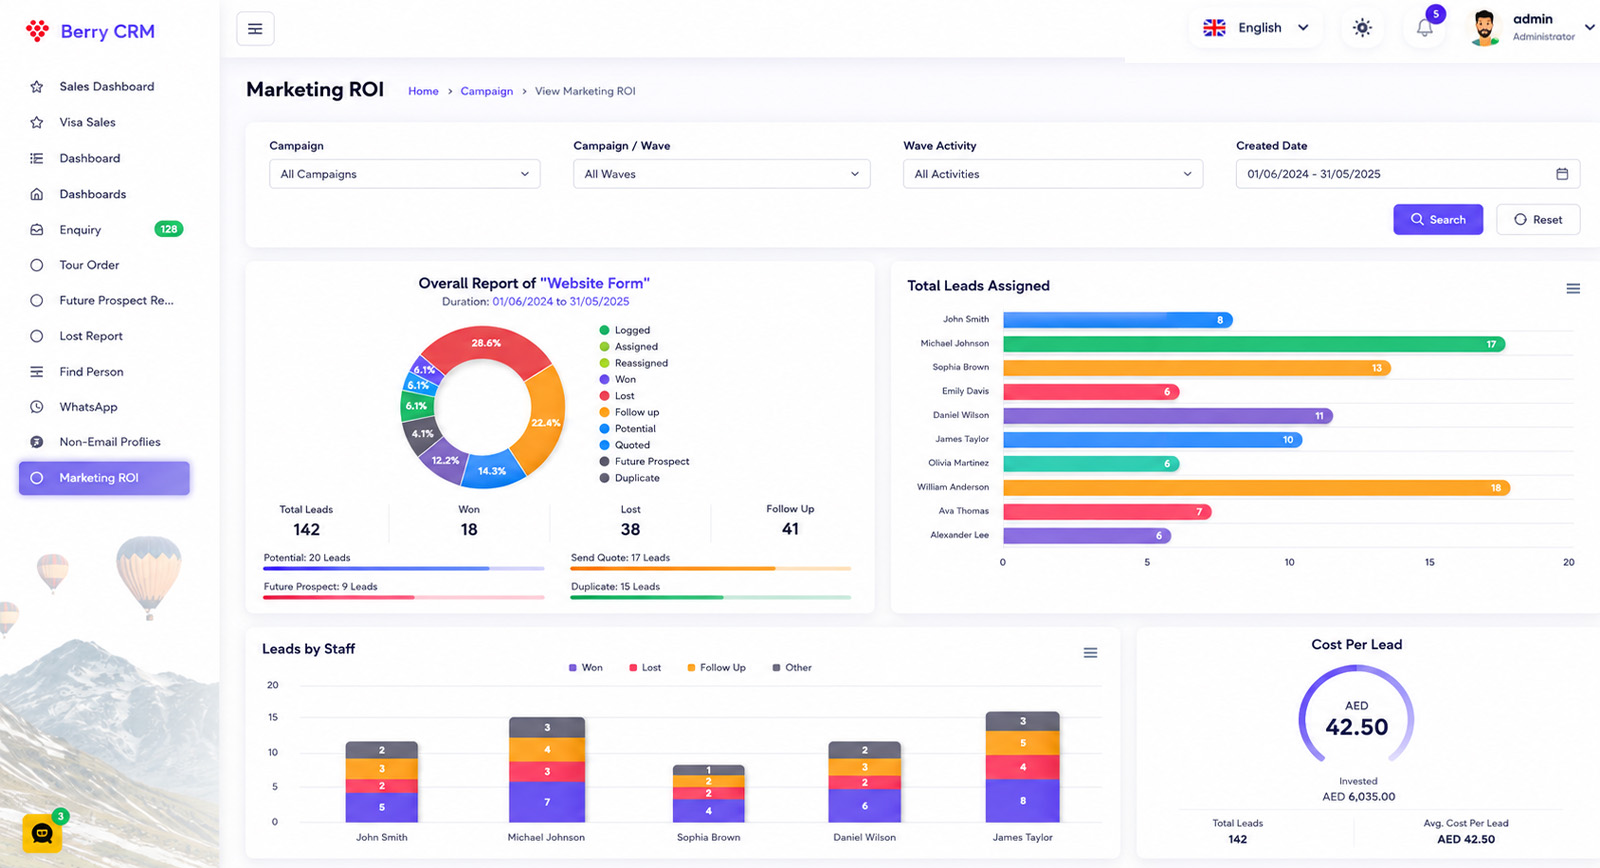Click the Dashboards home icon

(37, 194)
